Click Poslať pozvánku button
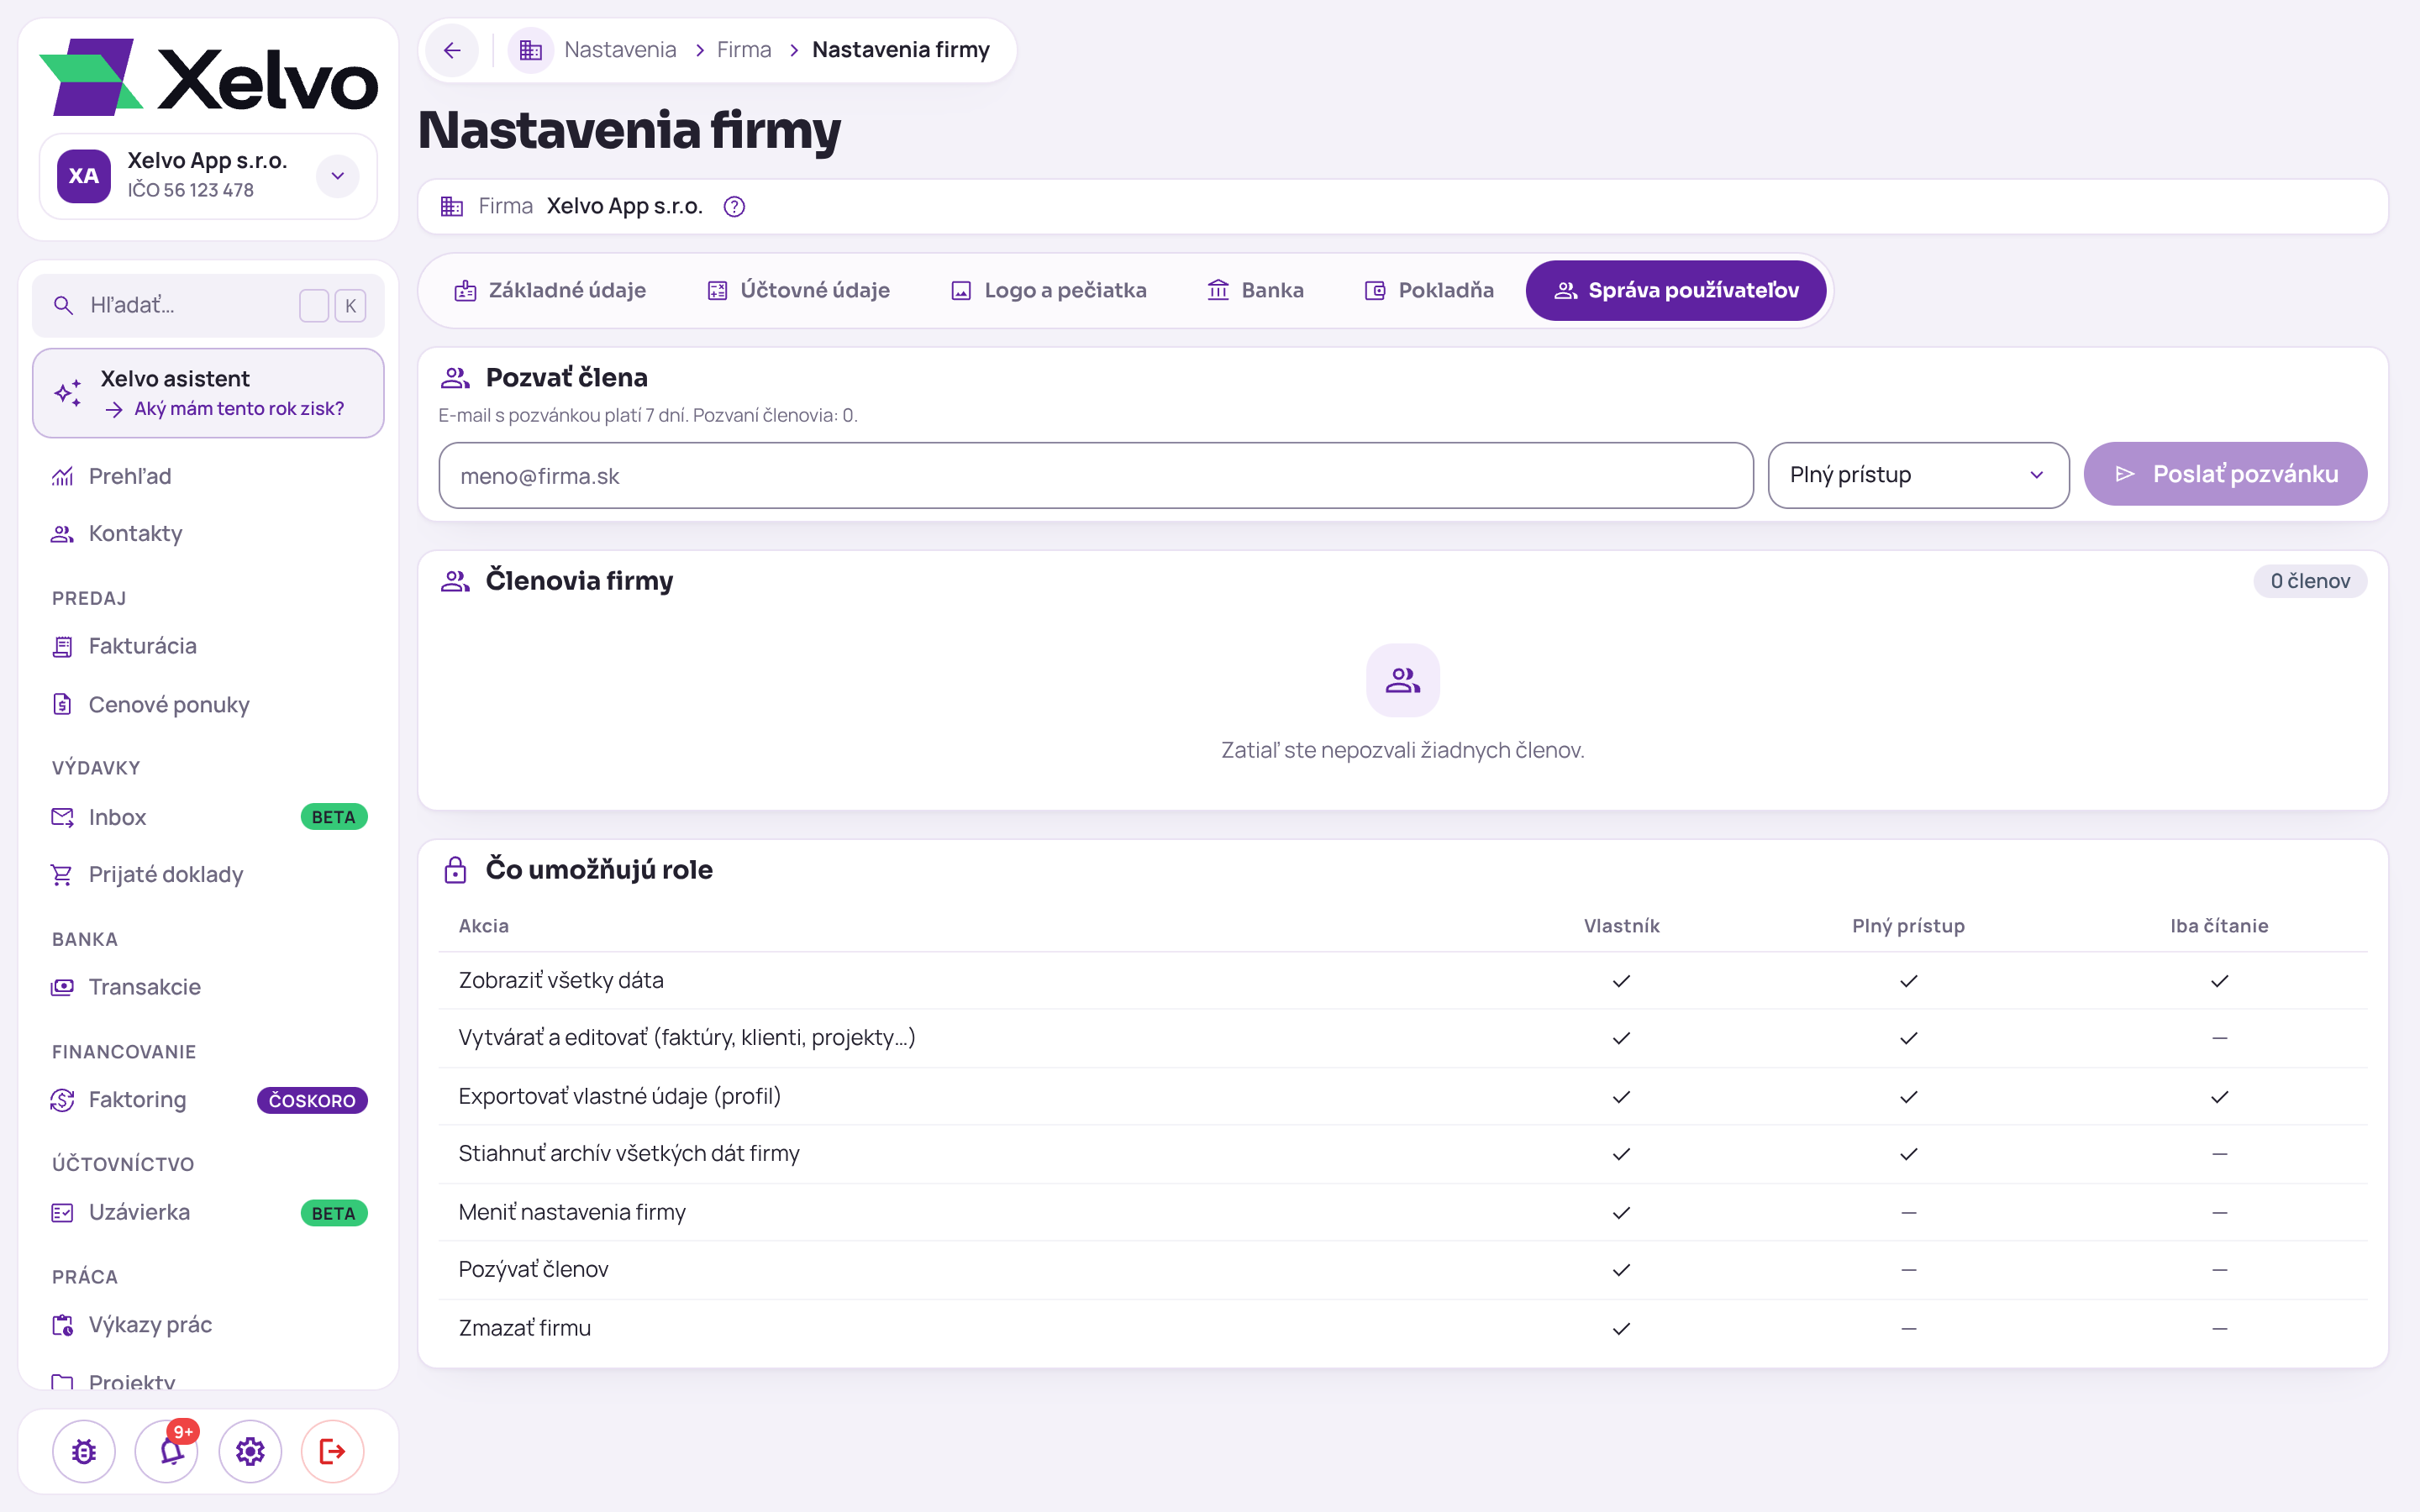Image resolution: width=2420 pixels, height=1512 pixels. click(2225, 474)
